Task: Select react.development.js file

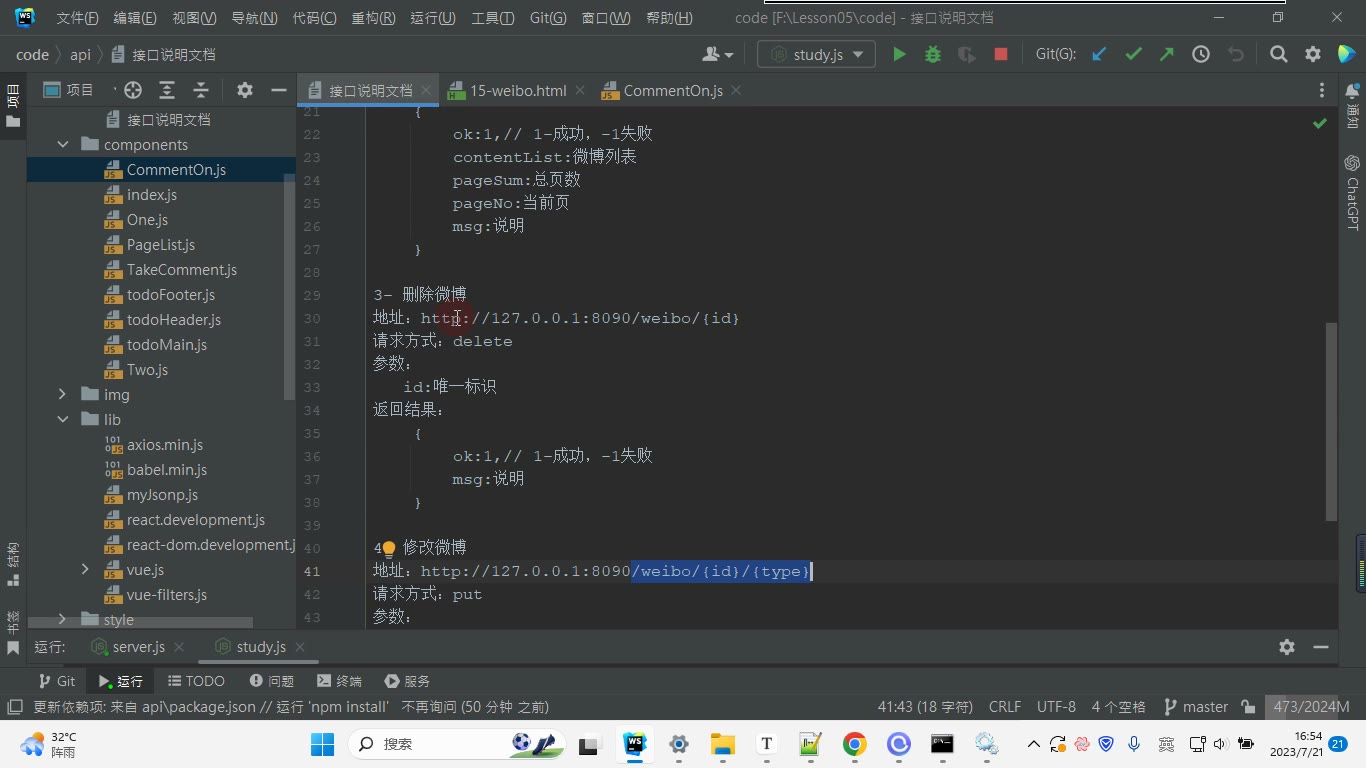Action: pyautogui.click(x=195, y=520)
